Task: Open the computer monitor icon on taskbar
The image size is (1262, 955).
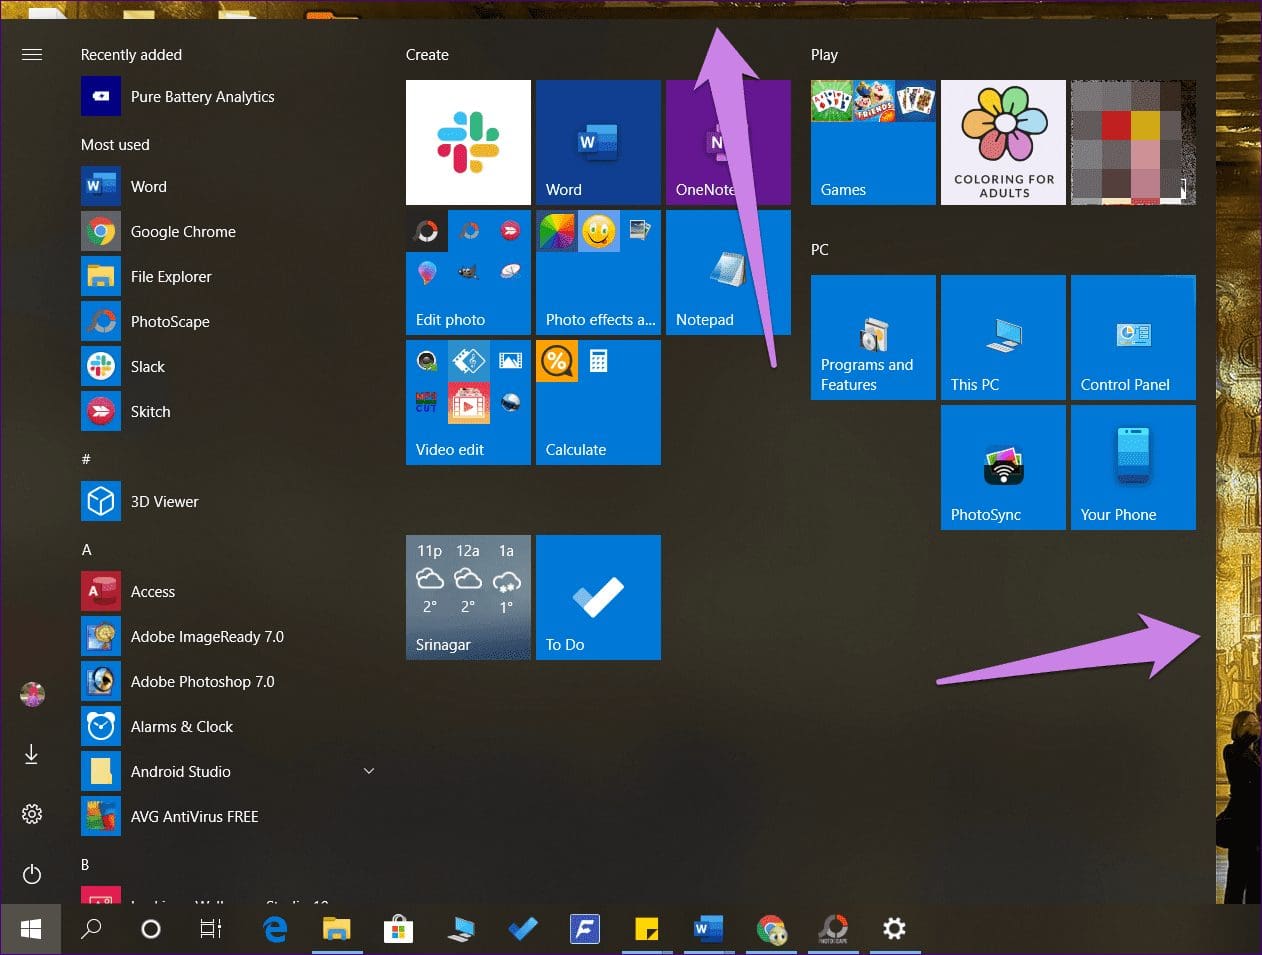Action: click(460, 929)
